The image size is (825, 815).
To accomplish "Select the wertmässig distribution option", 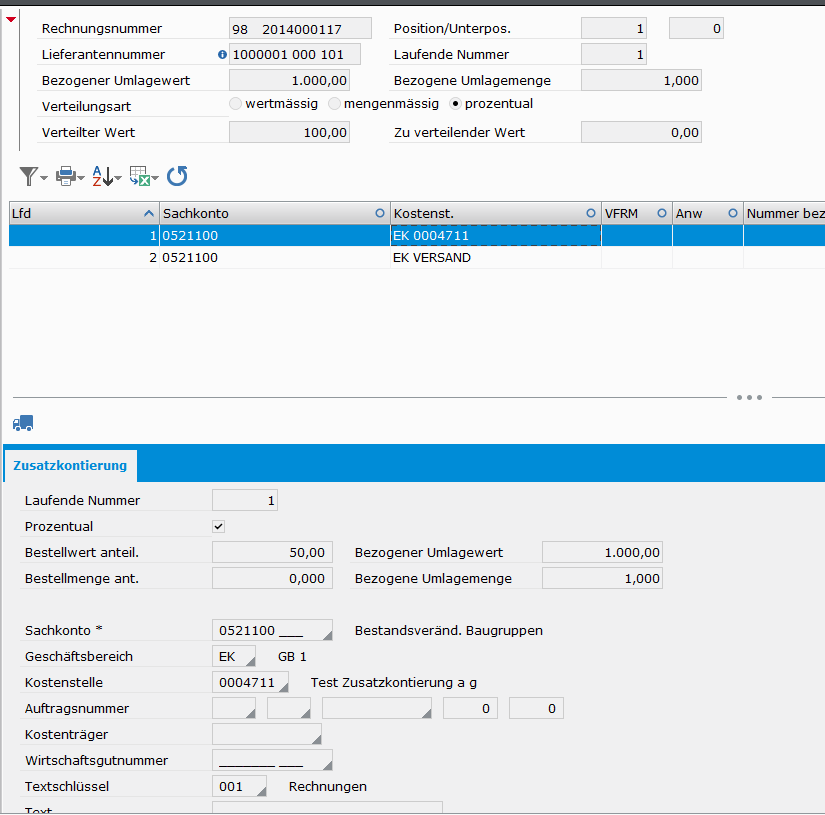I will tap(236, 104).
